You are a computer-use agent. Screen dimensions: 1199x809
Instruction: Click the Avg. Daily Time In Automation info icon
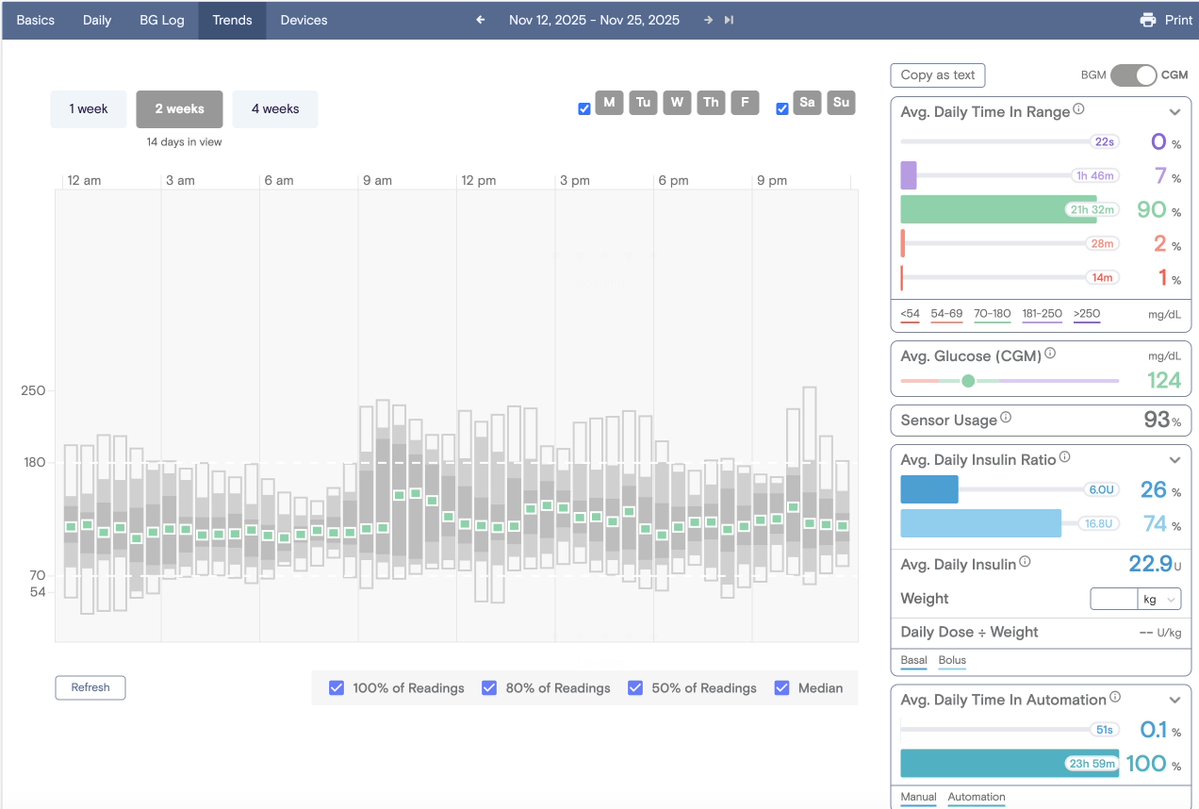click(x=1116, y=695)
